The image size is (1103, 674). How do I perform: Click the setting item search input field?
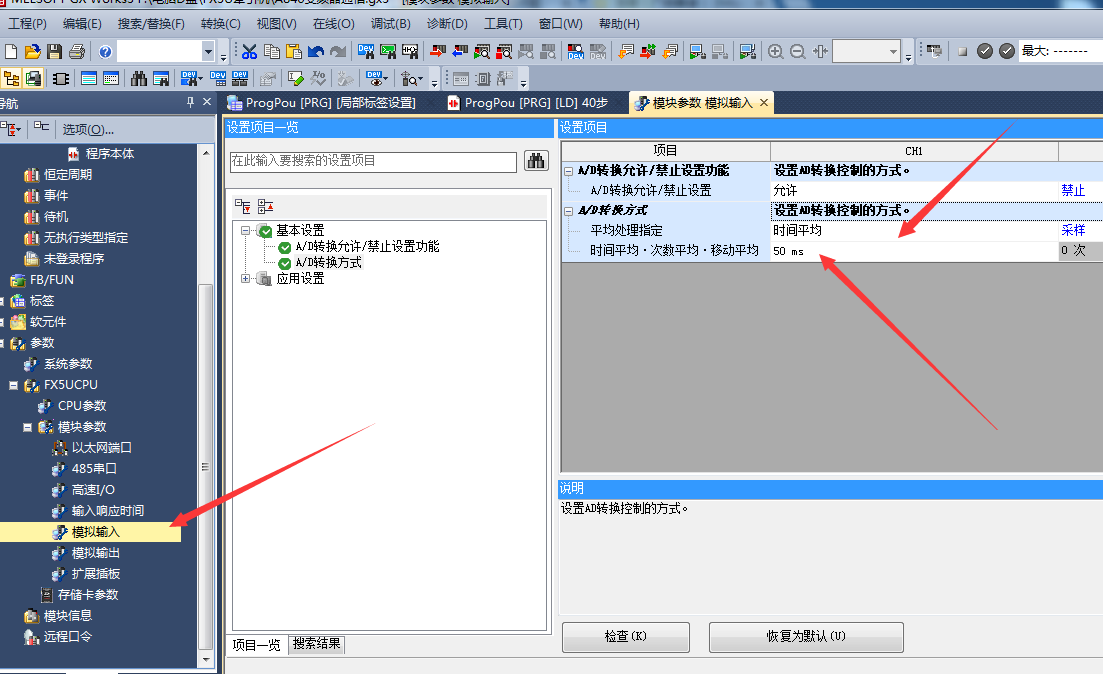click(372, 161)
